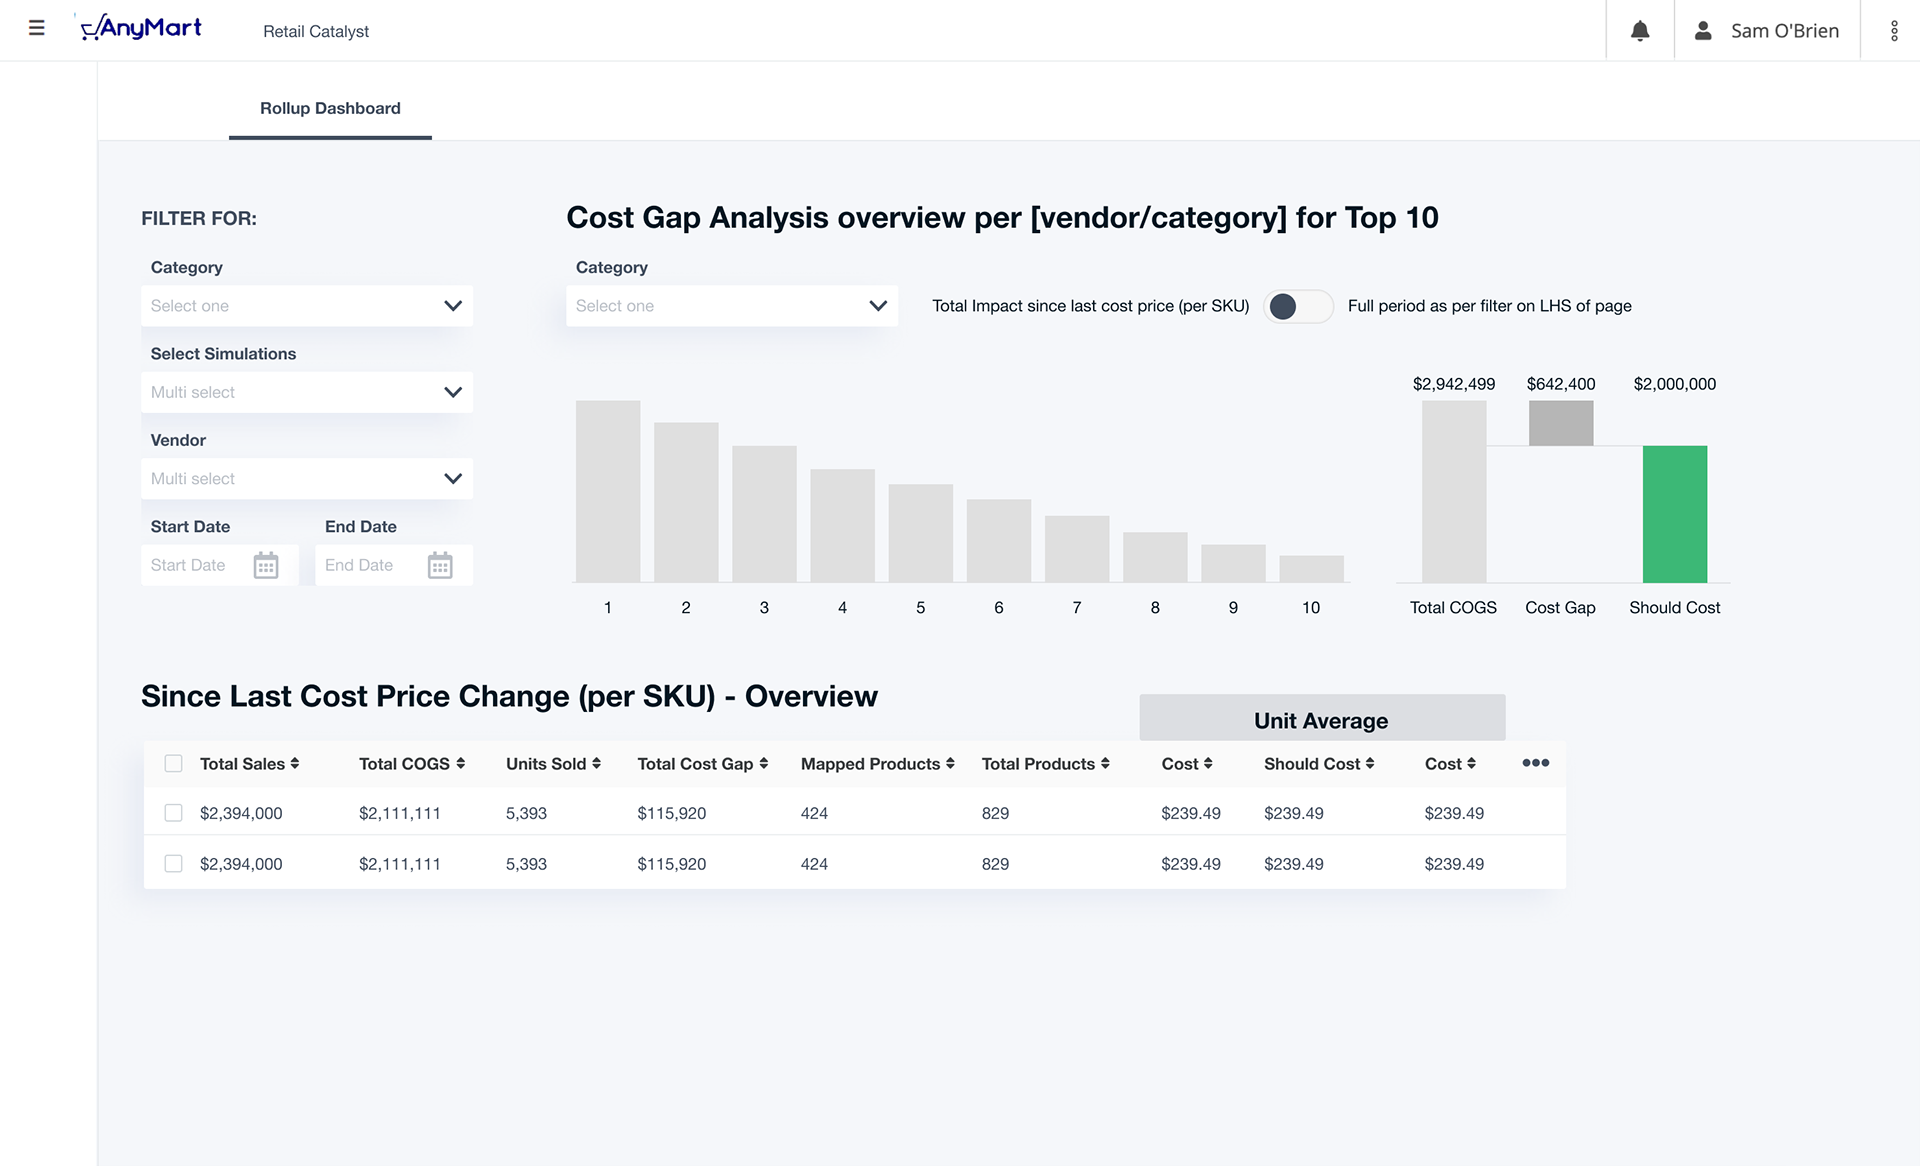Click the notifications bell icon

pyautogui.click(x=1640, y=31)
